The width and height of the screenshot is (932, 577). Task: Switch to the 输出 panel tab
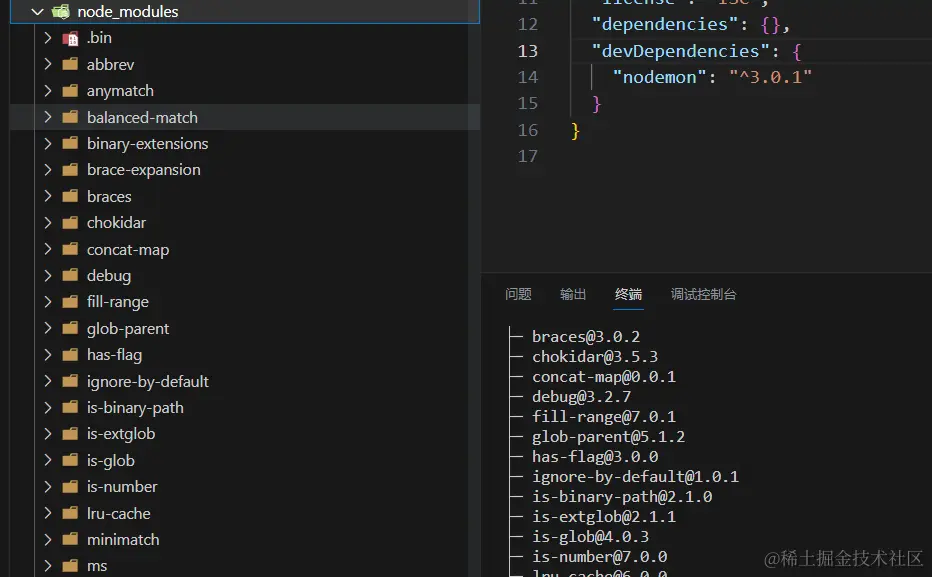click(x=573, y=294)
